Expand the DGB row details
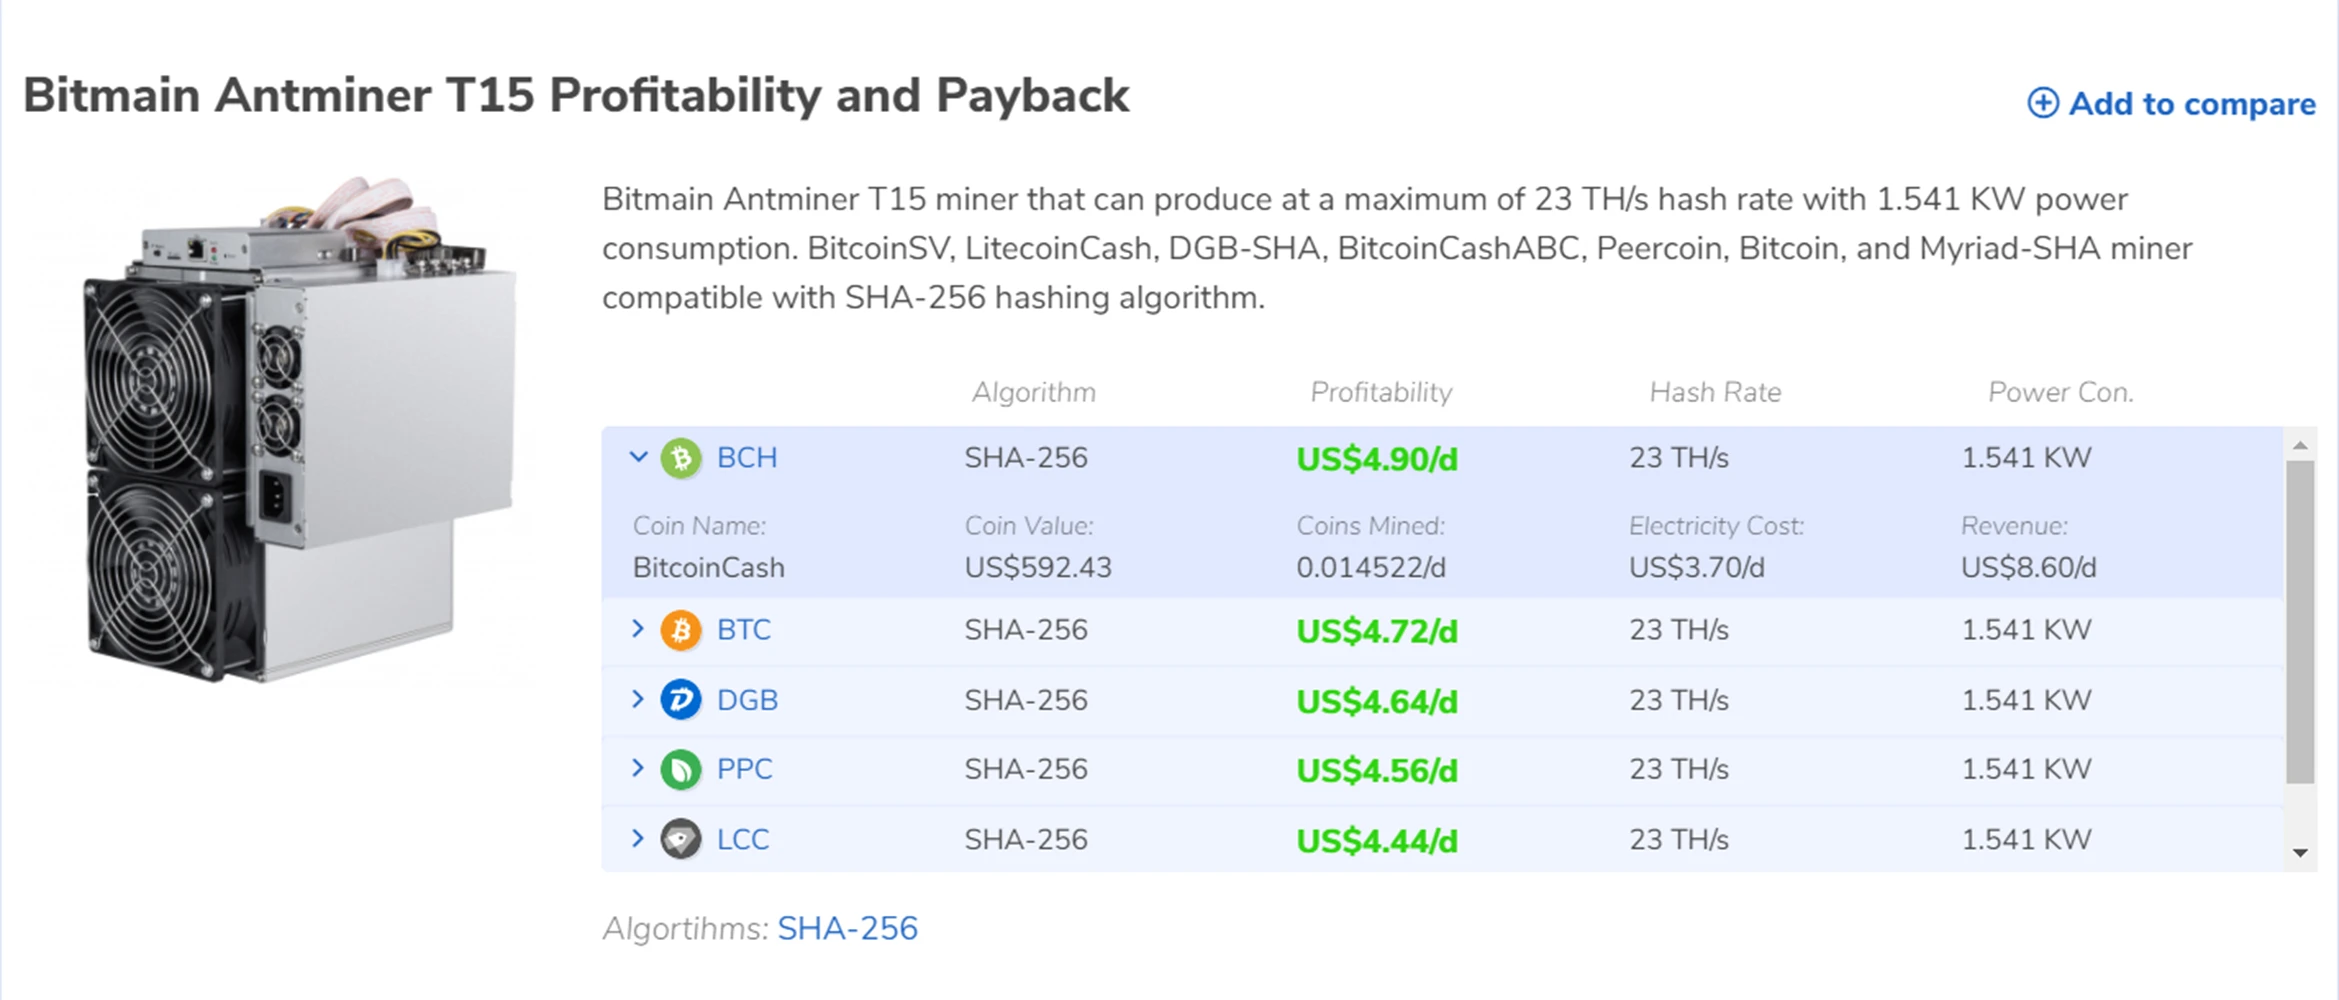This screenshot has width=2339, height=1000. tap(638, 699)
